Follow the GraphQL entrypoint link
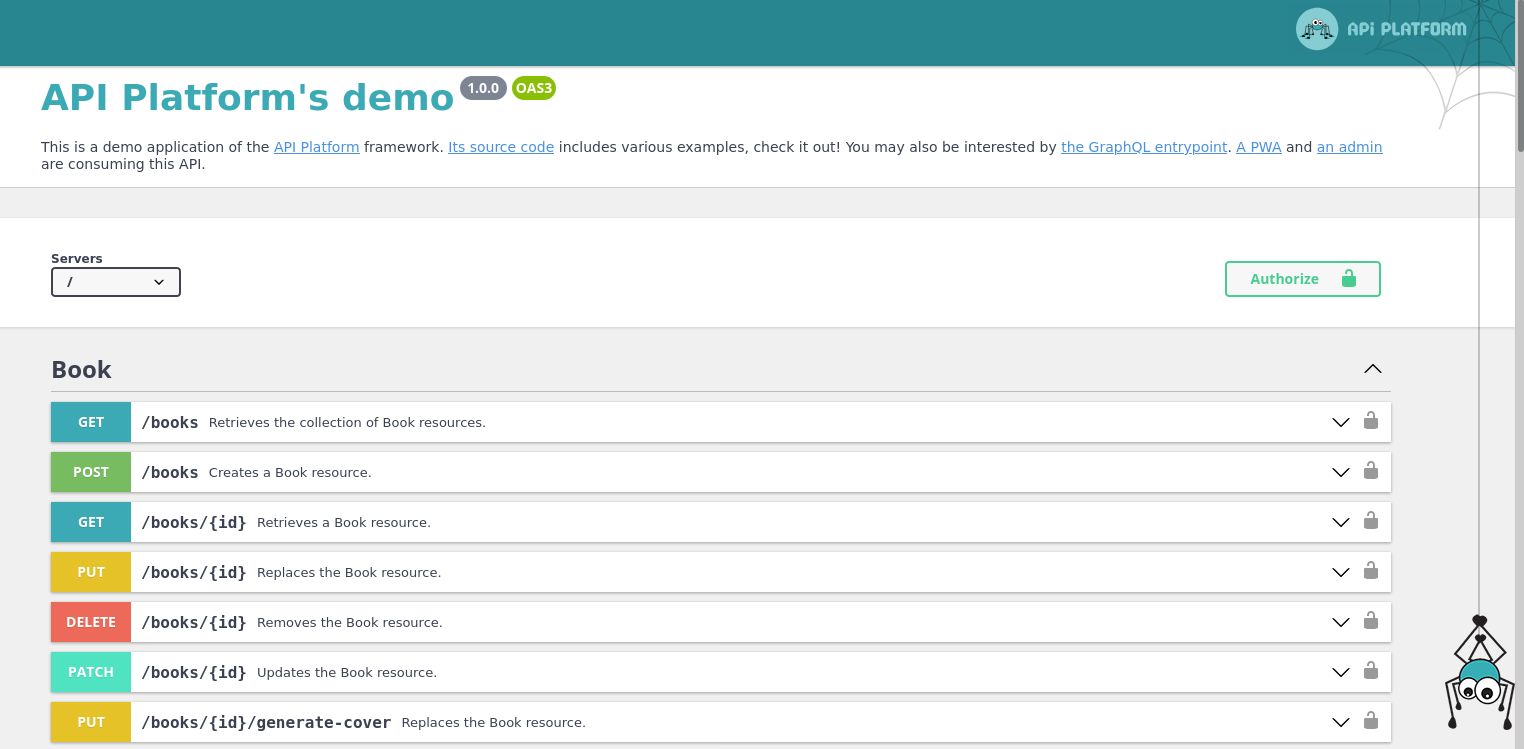Screen dimensions: 1524x749 1143,147
